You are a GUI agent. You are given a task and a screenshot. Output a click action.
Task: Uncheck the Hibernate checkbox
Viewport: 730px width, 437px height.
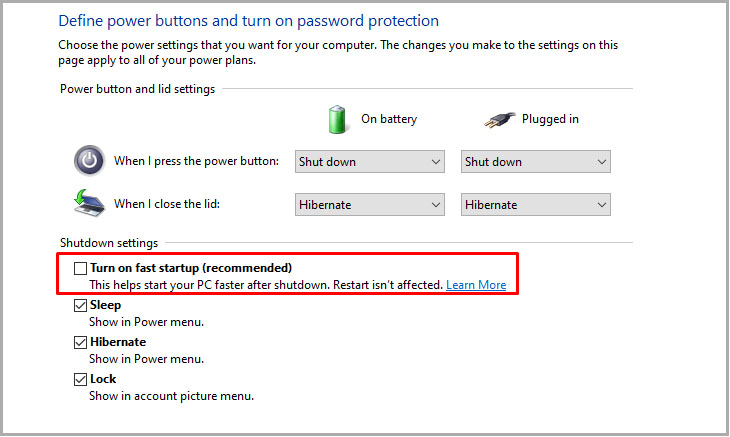[x=80, y=343]
